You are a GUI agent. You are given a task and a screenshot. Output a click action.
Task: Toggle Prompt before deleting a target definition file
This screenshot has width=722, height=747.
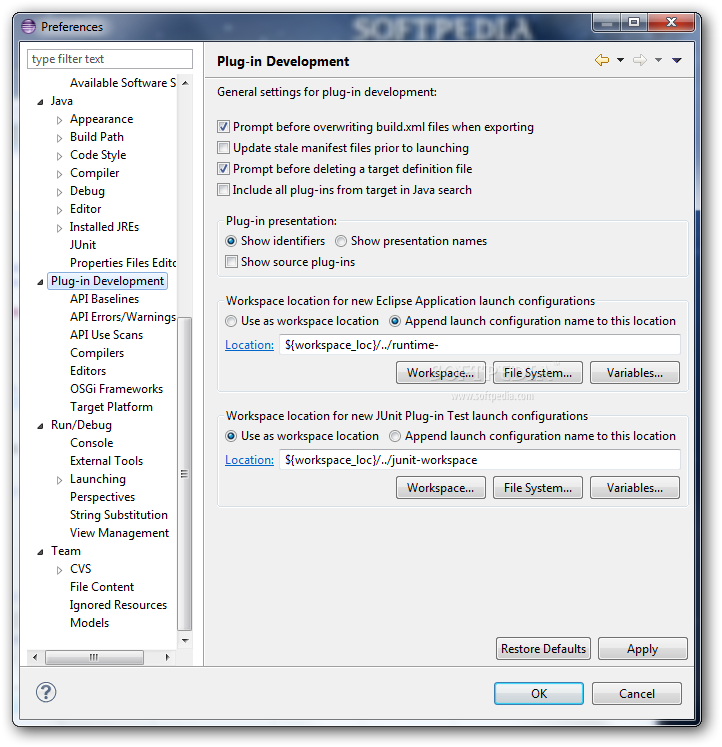[223, 169]
